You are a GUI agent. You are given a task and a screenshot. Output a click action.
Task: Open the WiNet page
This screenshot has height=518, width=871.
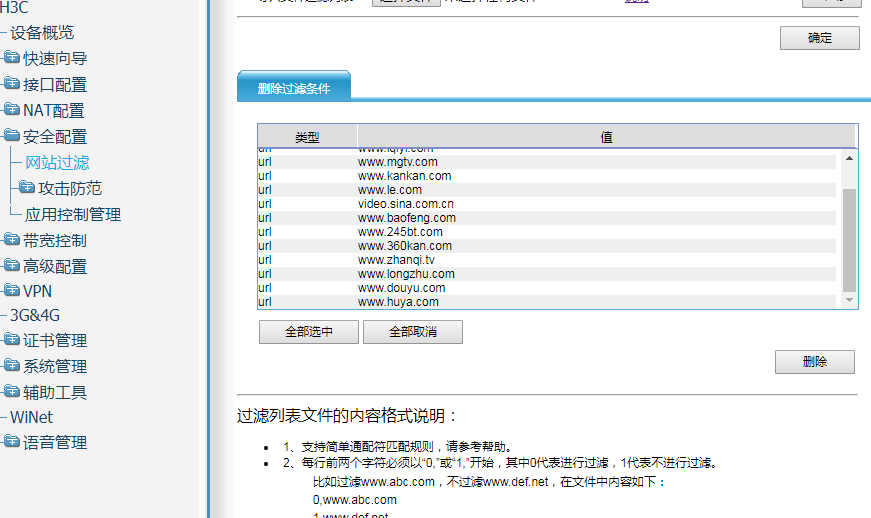pos(31,417)
